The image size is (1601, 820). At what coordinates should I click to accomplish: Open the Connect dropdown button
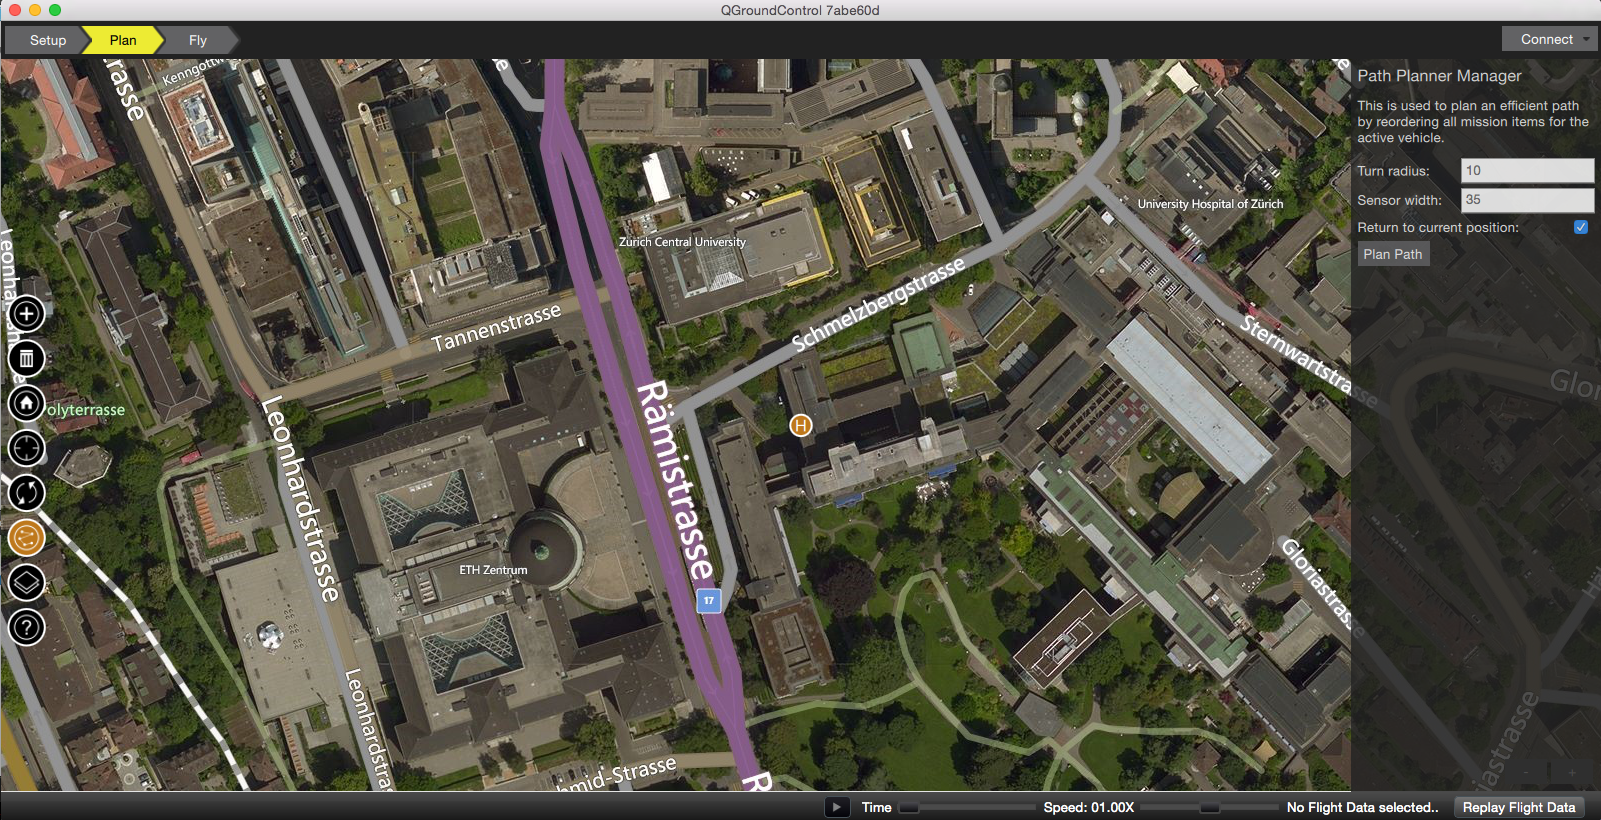pos(1549,39)
